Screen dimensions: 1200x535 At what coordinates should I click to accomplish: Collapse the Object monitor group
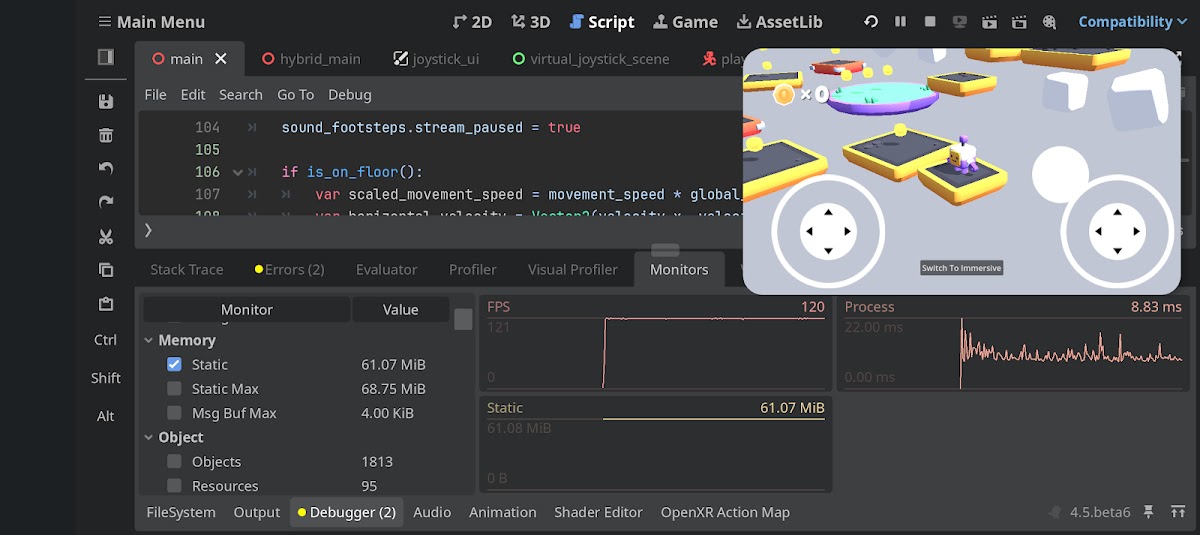pos(149,438)
